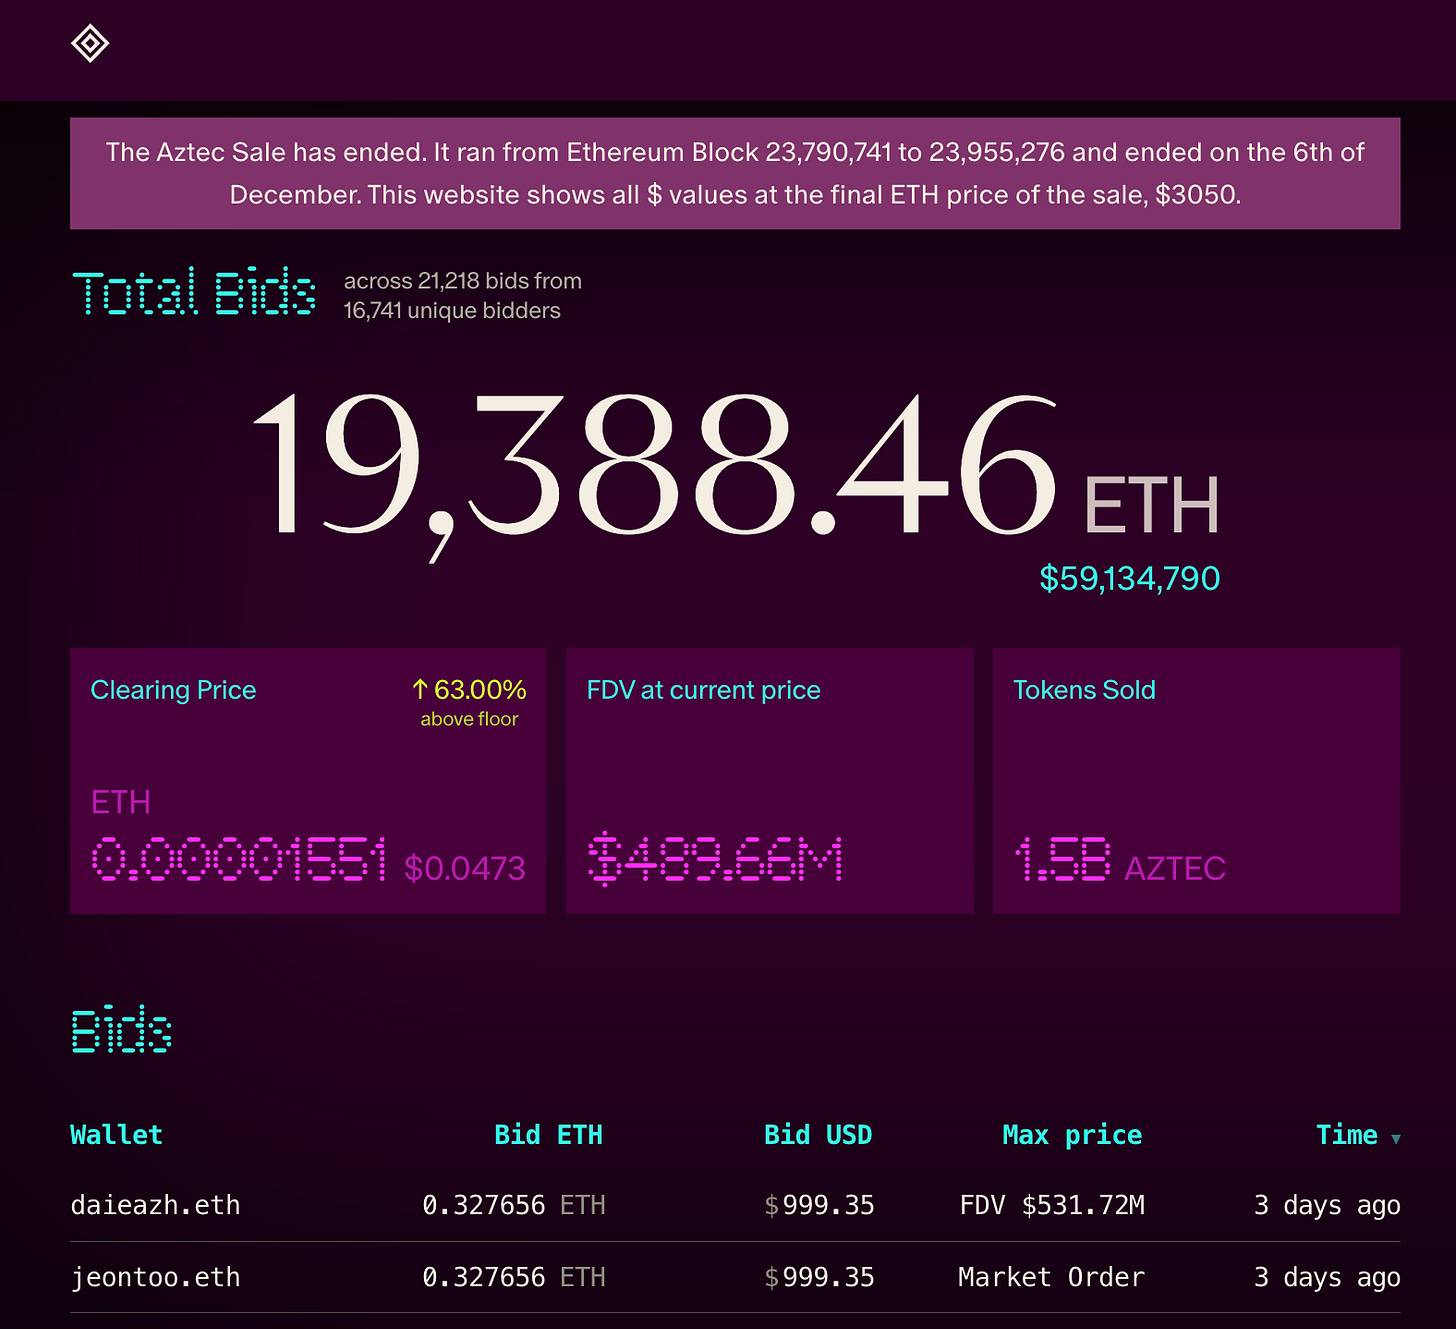Select the FDV at current price title

pos(703,690)
